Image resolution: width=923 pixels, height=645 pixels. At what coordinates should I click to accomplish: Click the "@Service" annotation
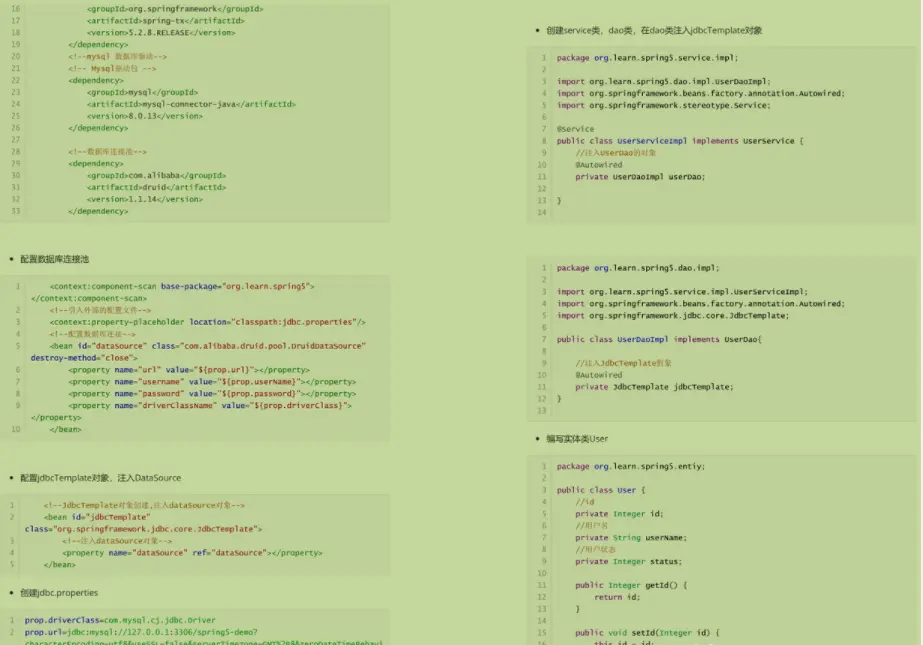click(x=576, y=129)
